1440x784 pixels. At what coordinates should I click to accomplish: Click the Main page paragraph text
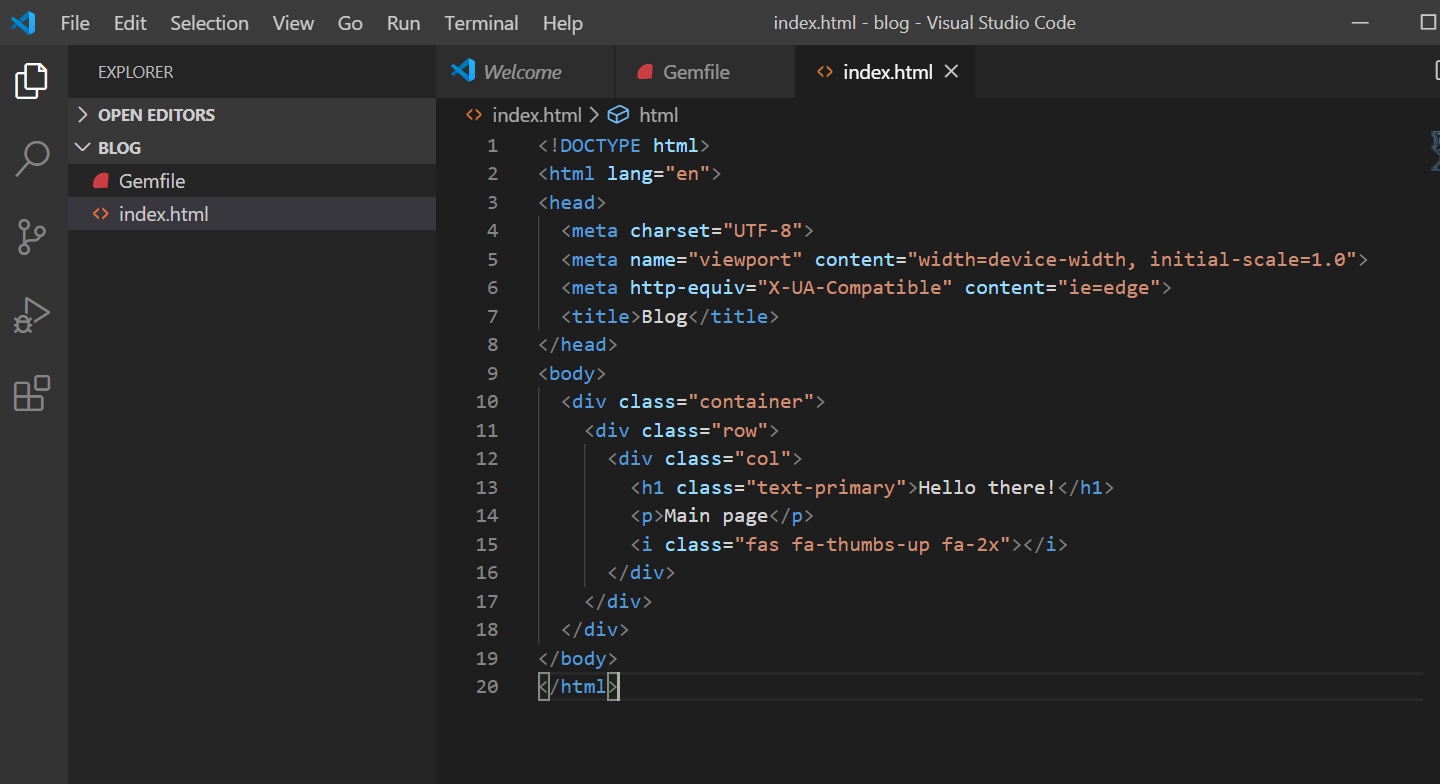click(716, 516)
